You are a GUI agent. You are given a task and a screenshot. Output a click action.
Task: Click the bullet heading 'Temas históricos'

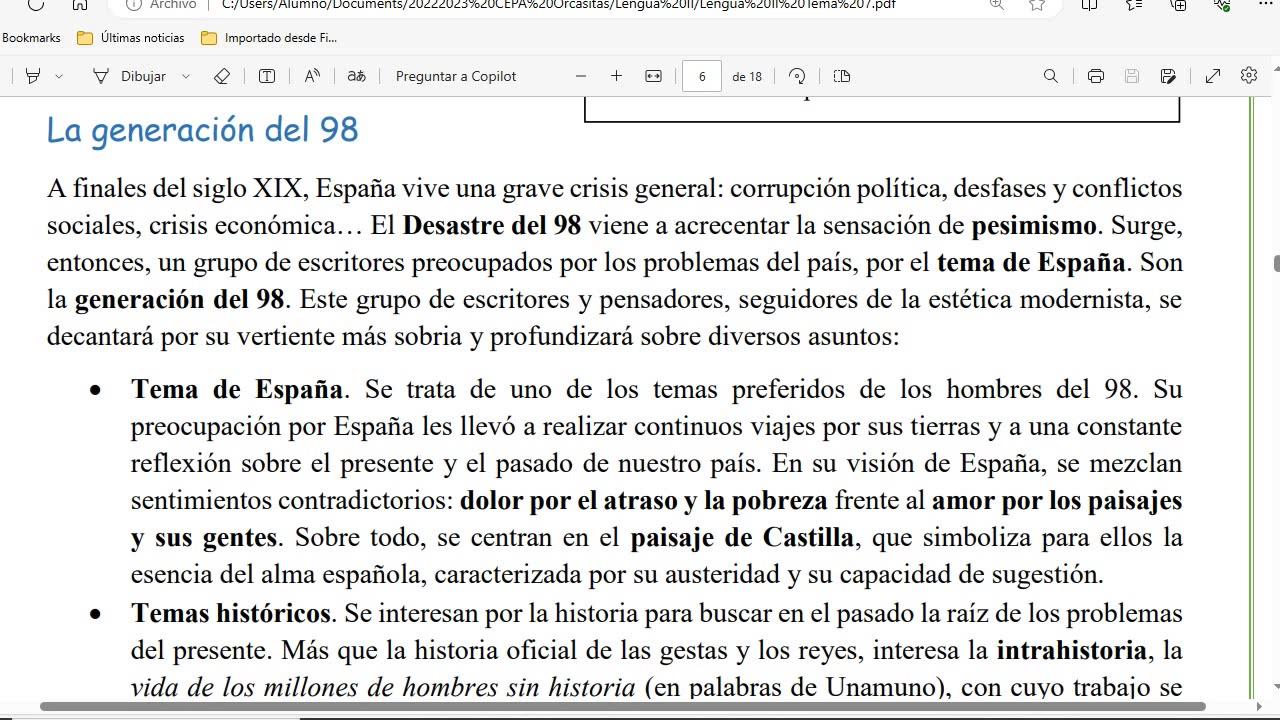pyautogui.click(x=231, y=612)
